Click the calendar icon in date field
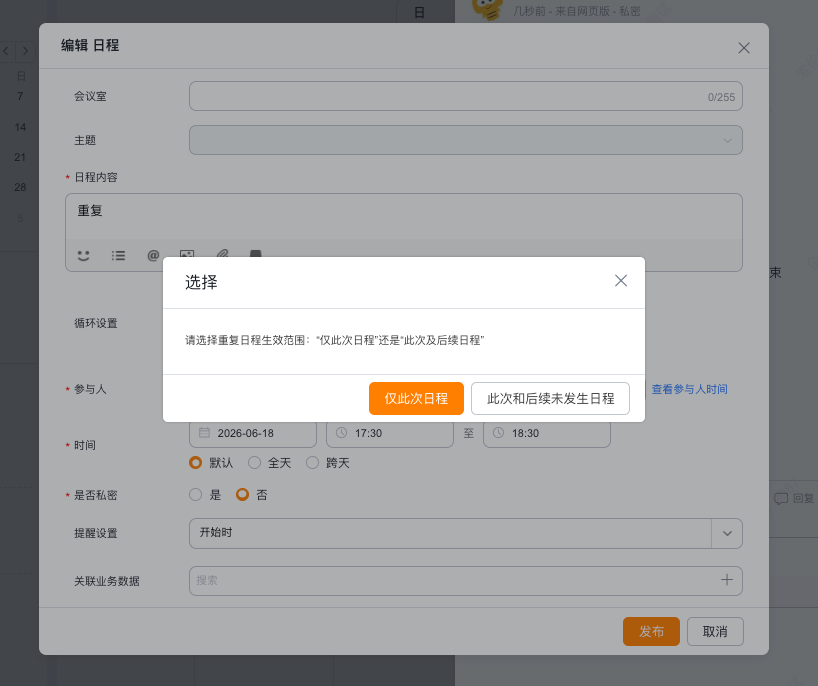Image resolution: width=818 pixels, height=686 pixels. pos(204,432)
